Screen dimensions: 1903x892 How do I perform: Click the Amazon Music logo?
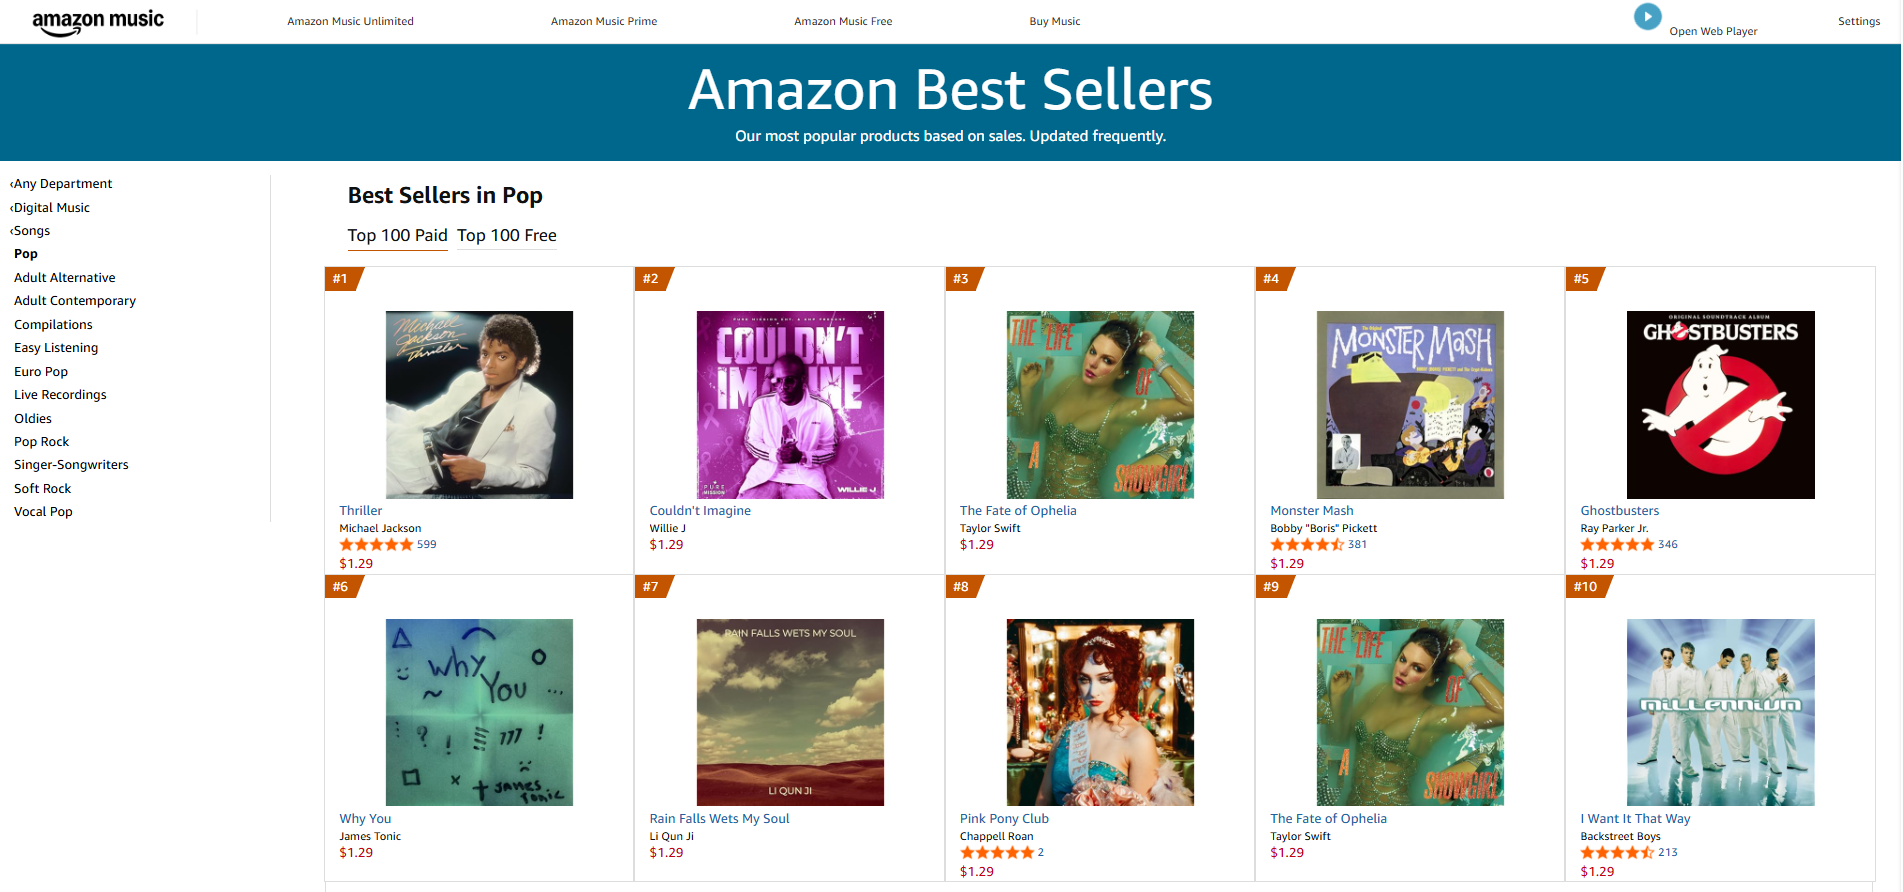coord(98,22)
